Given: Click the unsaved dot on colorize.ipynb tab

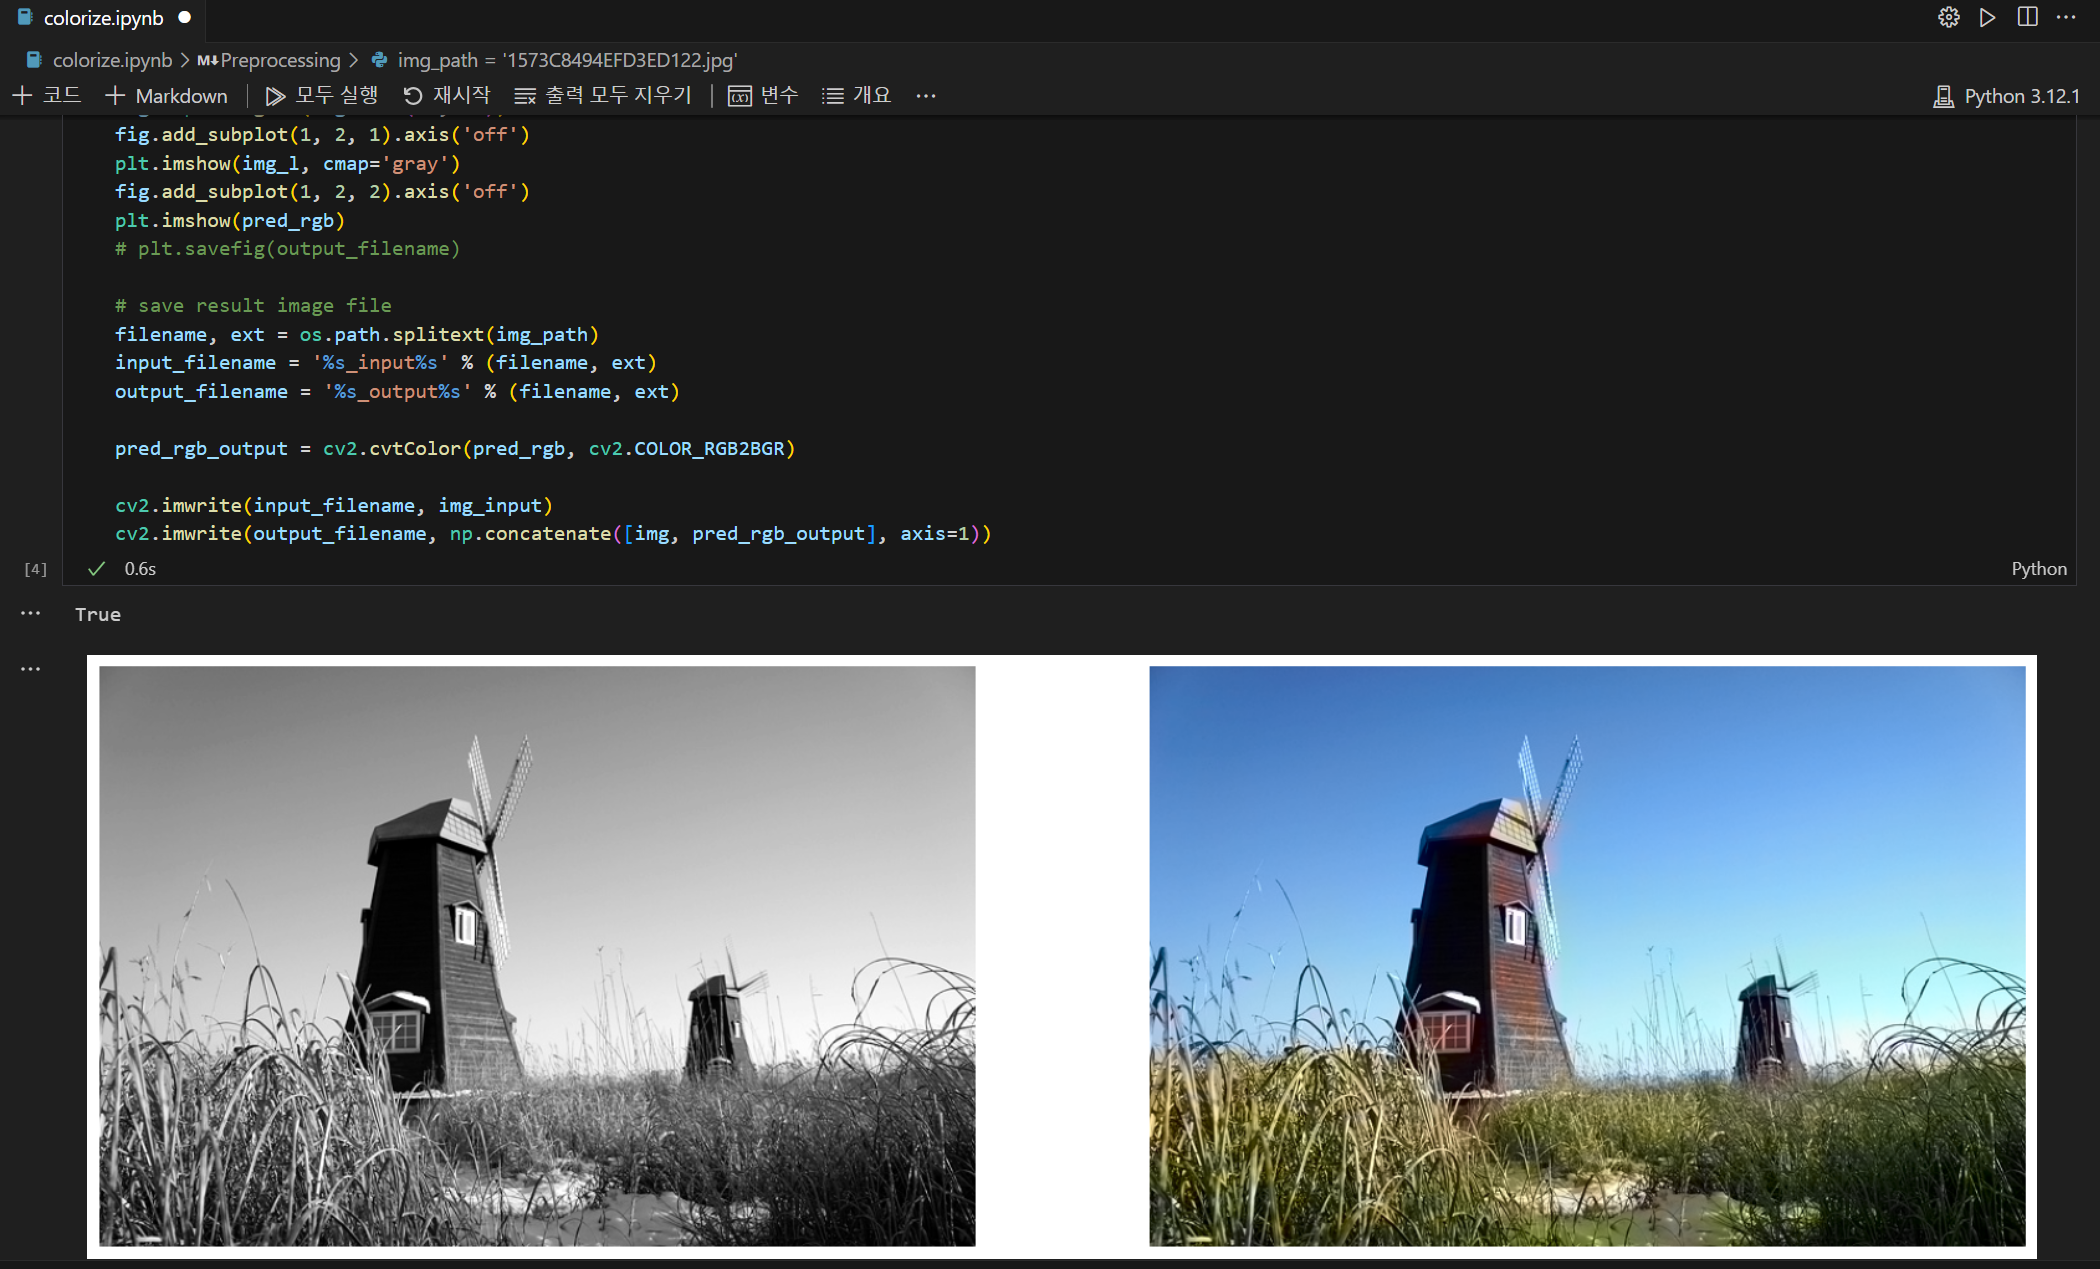Looking at the screenshot, I should pos(184,18).
